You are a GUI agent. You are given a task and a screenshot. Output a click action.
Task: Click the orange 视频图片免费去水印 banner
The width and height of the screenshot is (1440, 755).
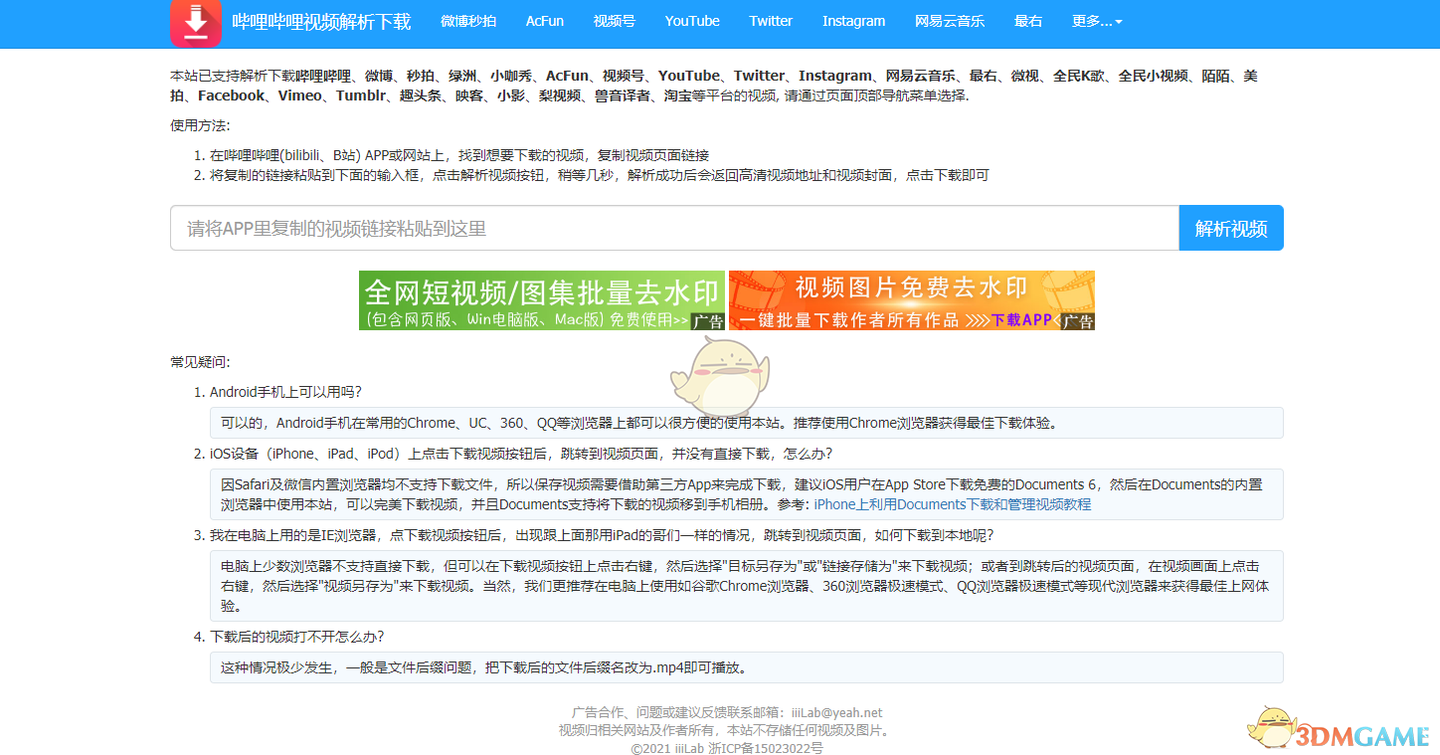point(911,300)
